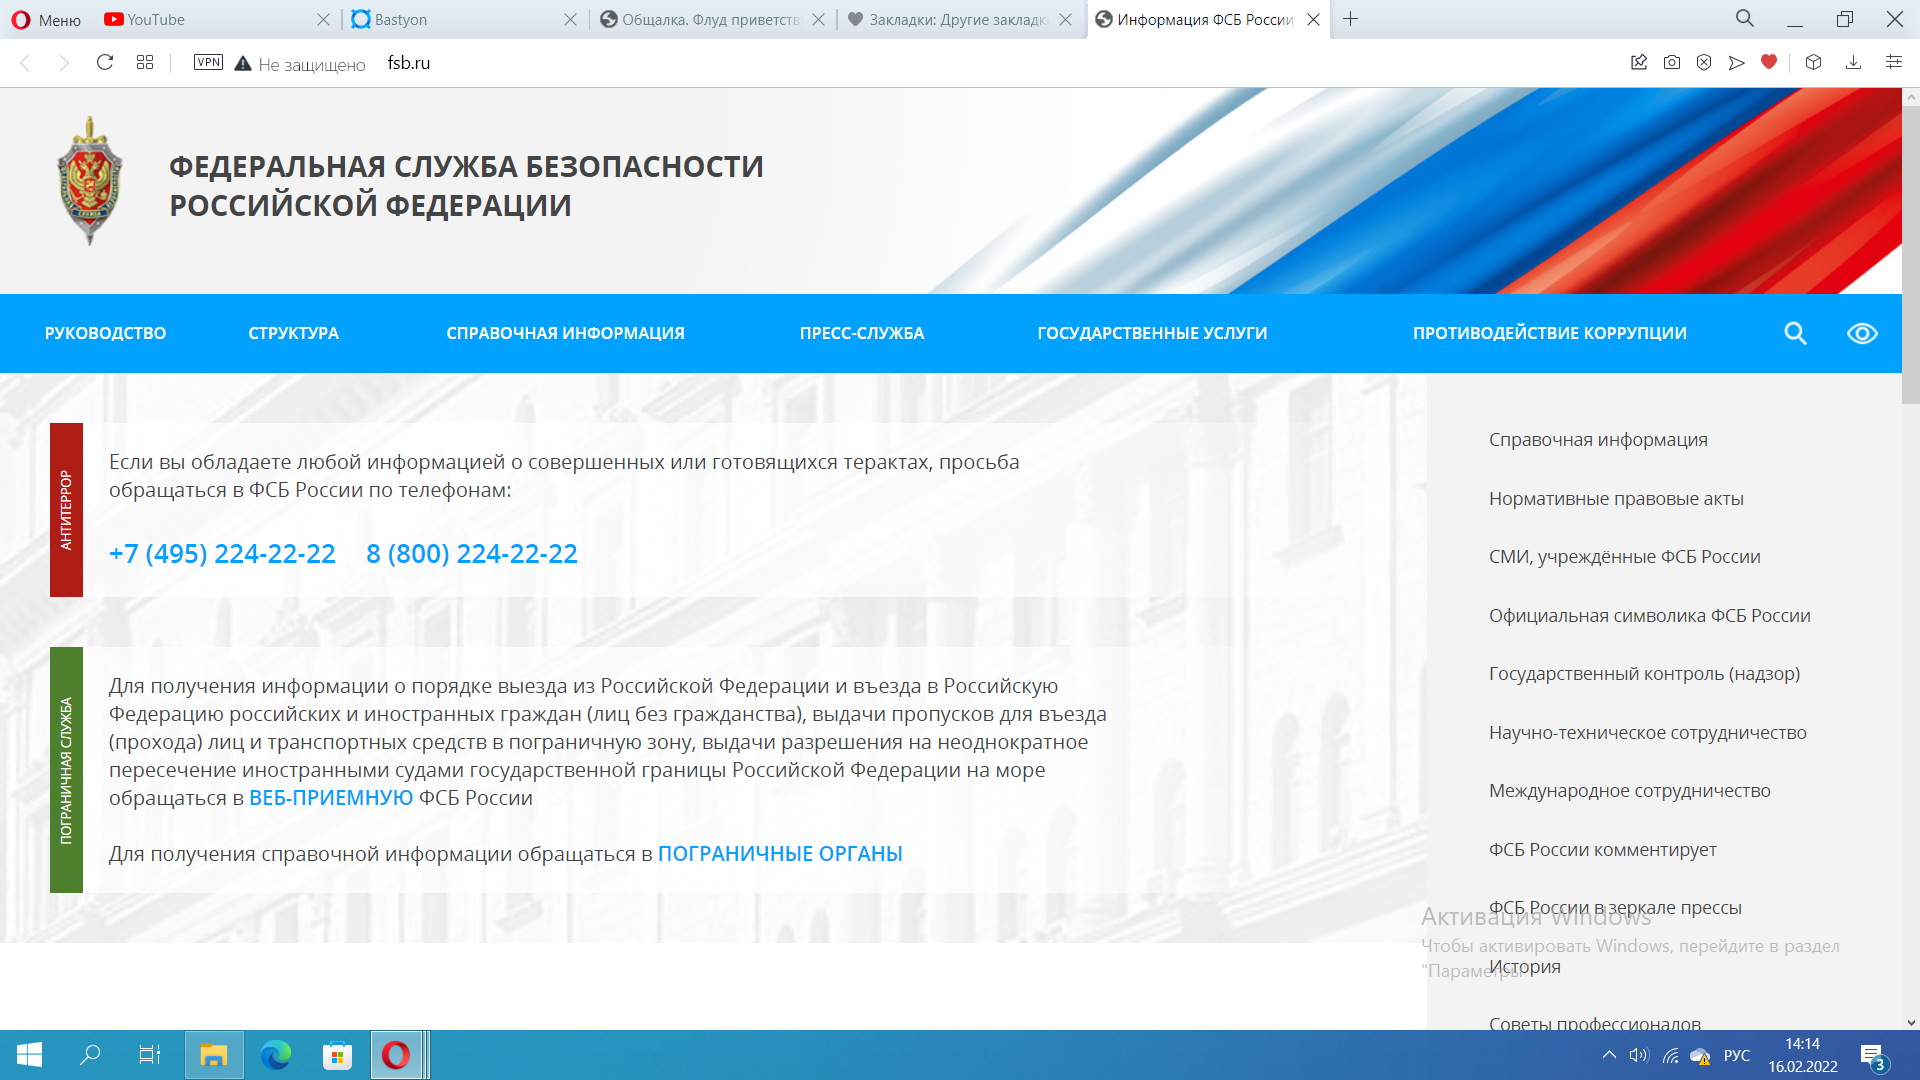Add page to bookmarks heart icon

tap(1769, 62)
